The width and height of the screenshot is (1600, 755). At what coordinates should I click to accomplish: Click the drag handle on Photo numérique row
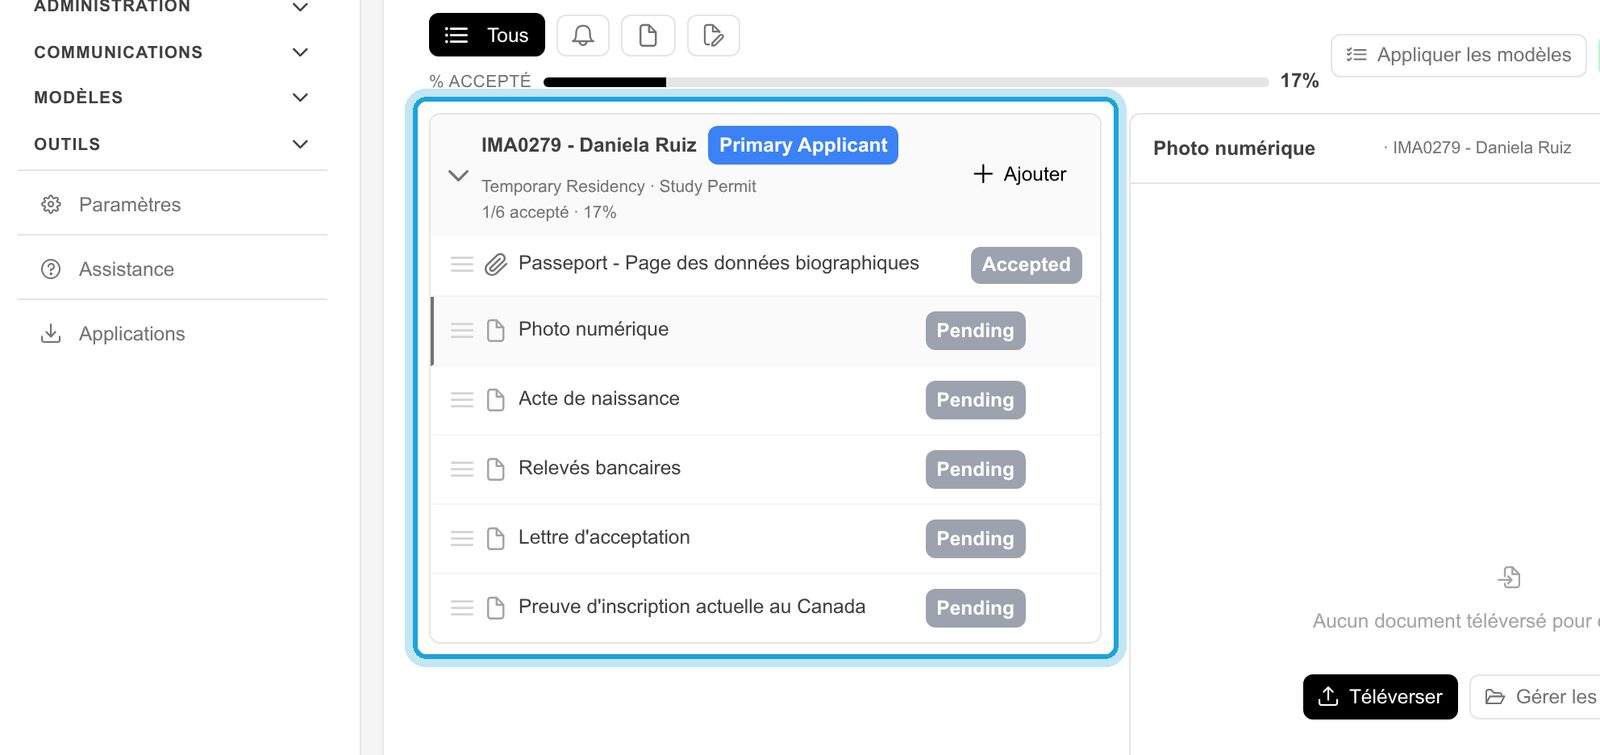click(x=462, y=330)
